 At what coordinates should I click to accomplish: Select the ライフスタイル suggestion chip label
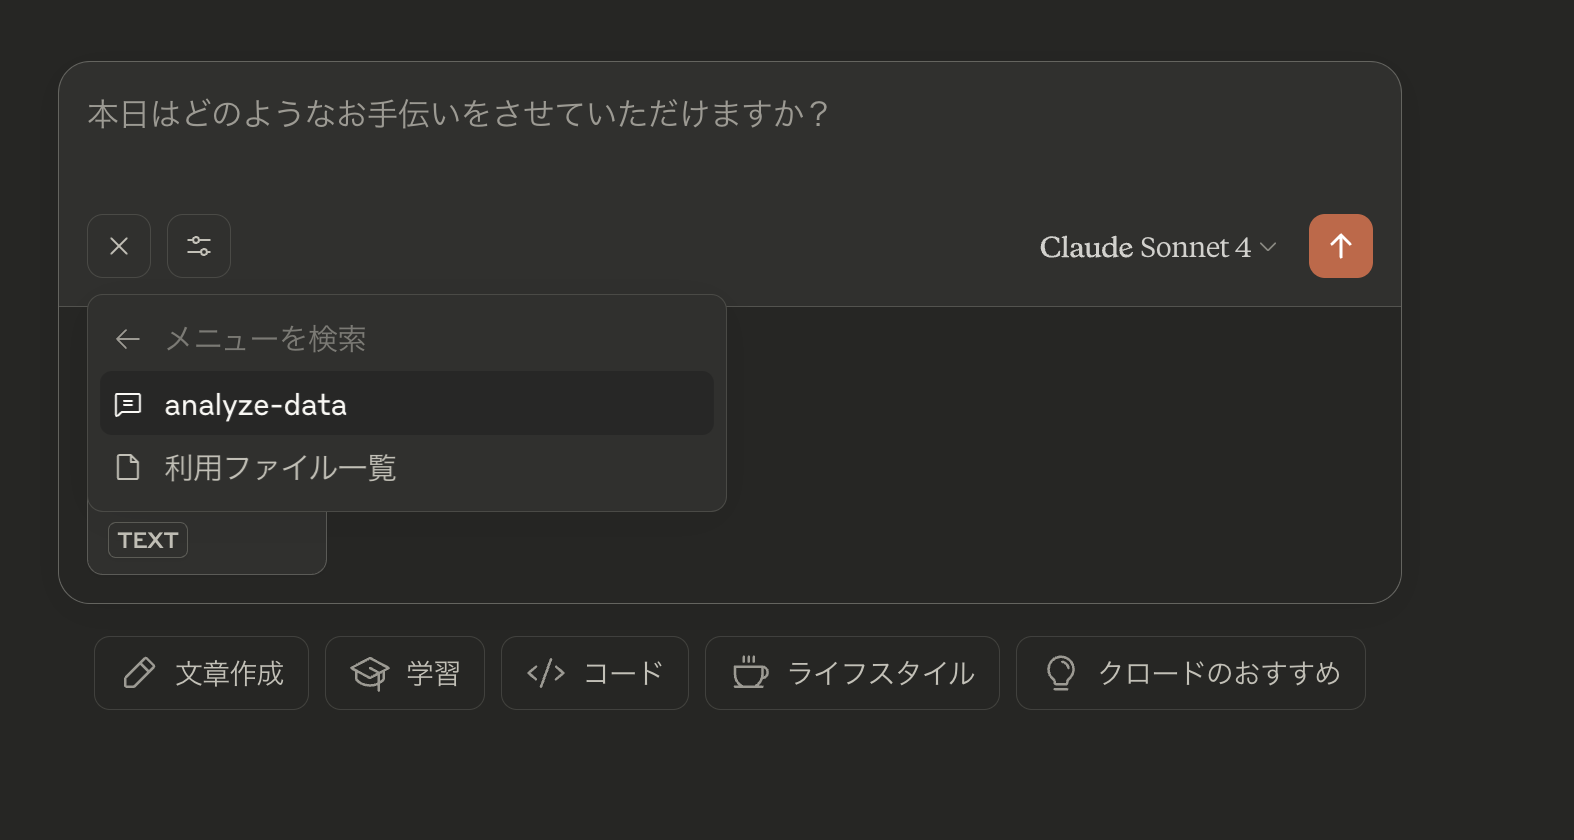point(881,673)
